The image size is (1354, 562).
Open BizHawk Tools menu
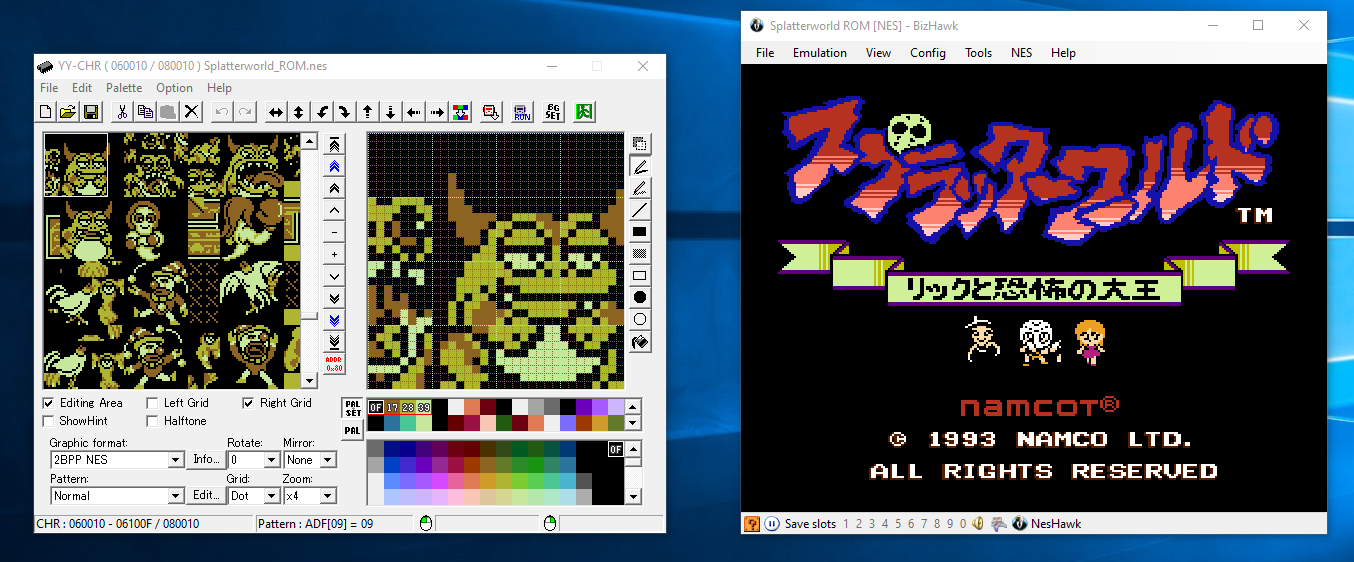point(978,53)
